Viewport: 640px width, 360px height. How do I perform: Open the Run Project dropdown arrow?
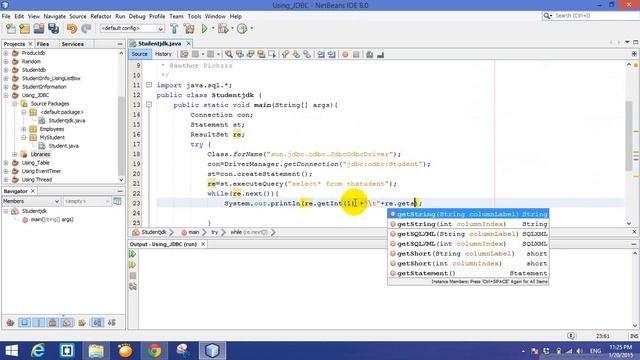(213, 29)
